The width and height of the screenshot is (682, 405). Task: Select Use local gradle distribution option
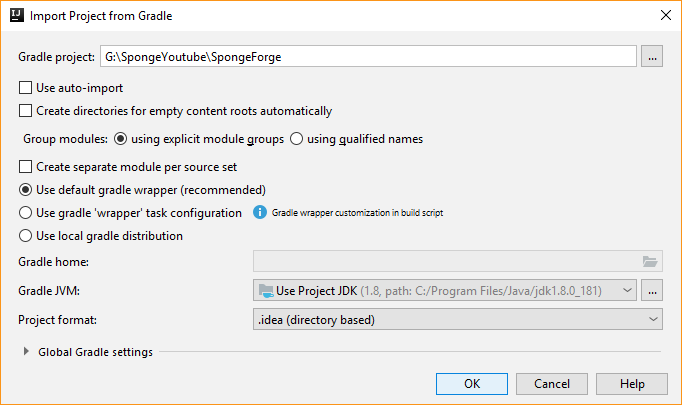pos(26,237)
